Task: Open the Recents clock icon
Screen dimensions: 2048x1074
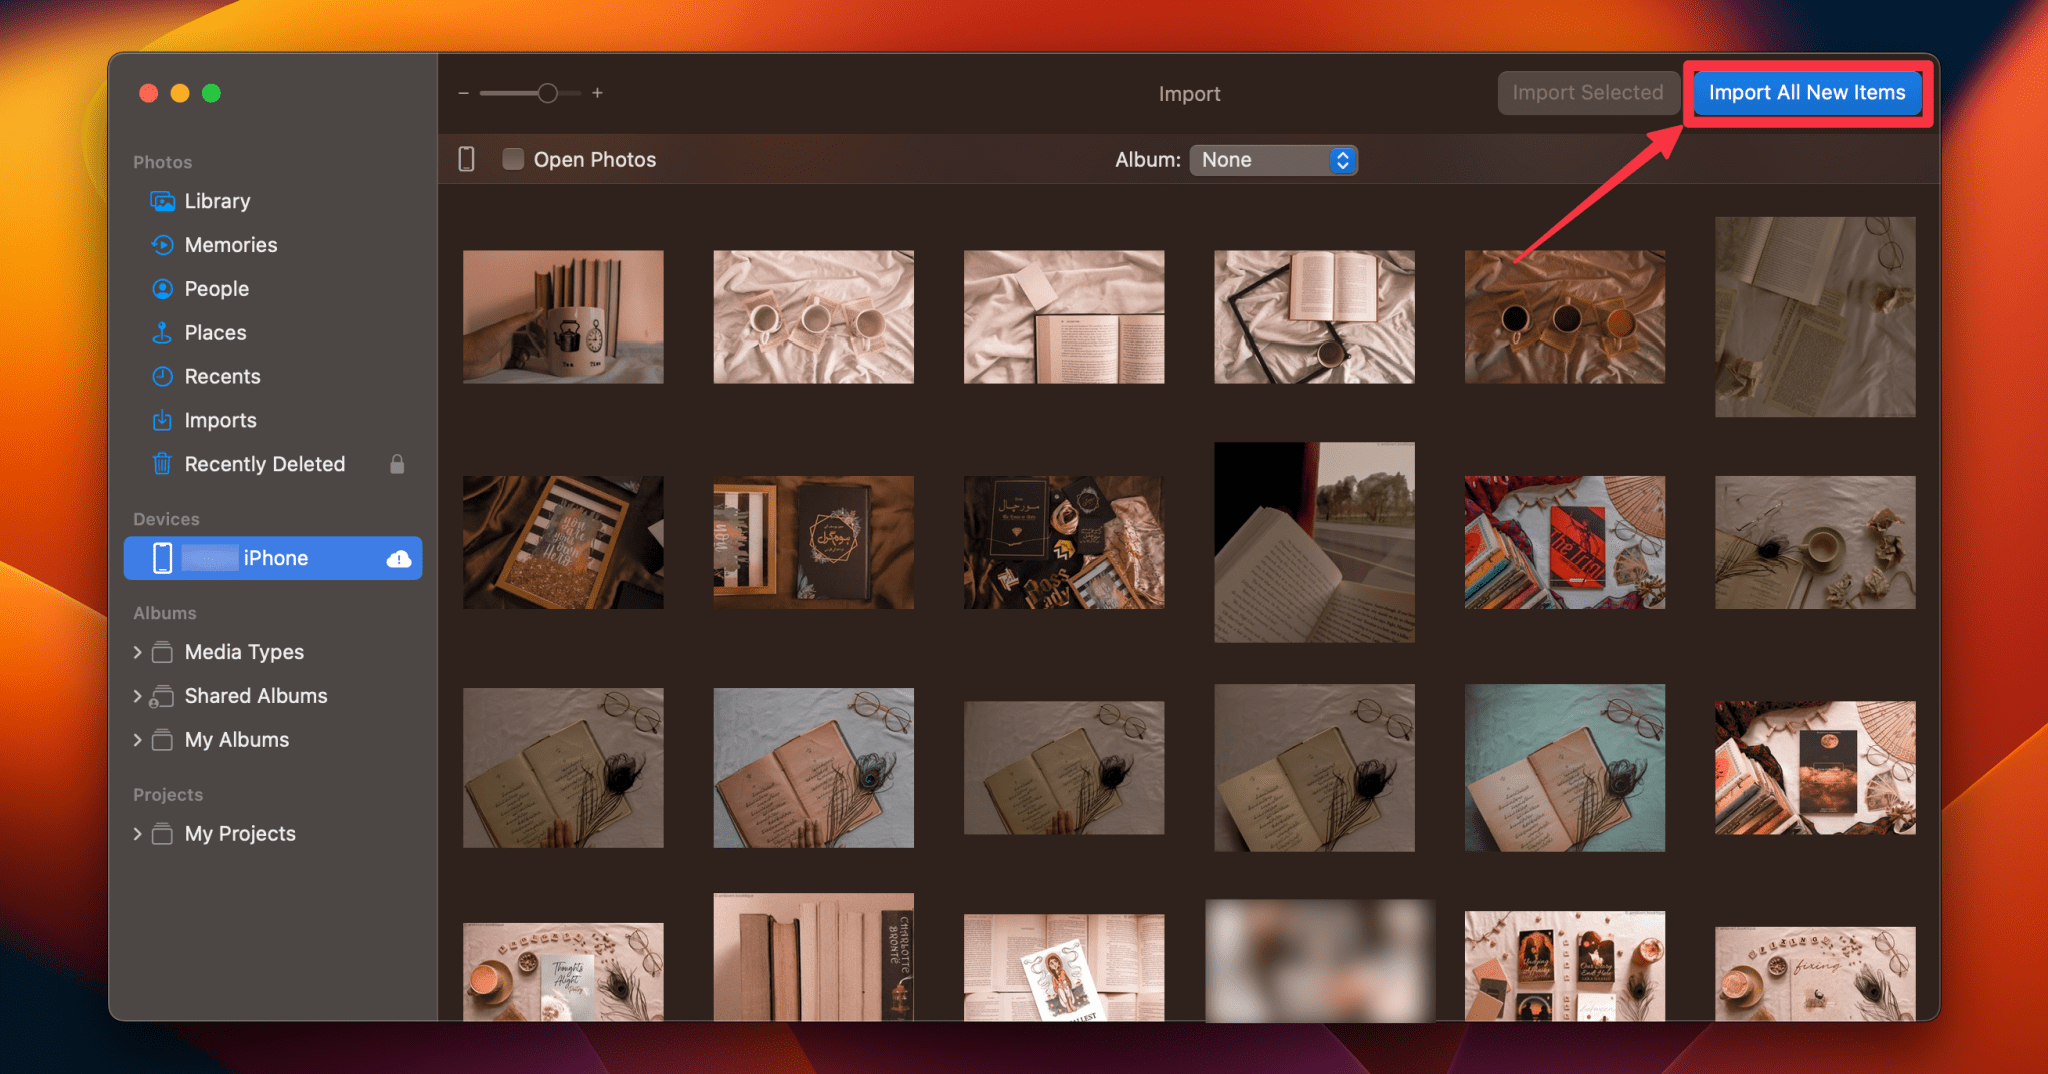Action: [x=163, y=376]
